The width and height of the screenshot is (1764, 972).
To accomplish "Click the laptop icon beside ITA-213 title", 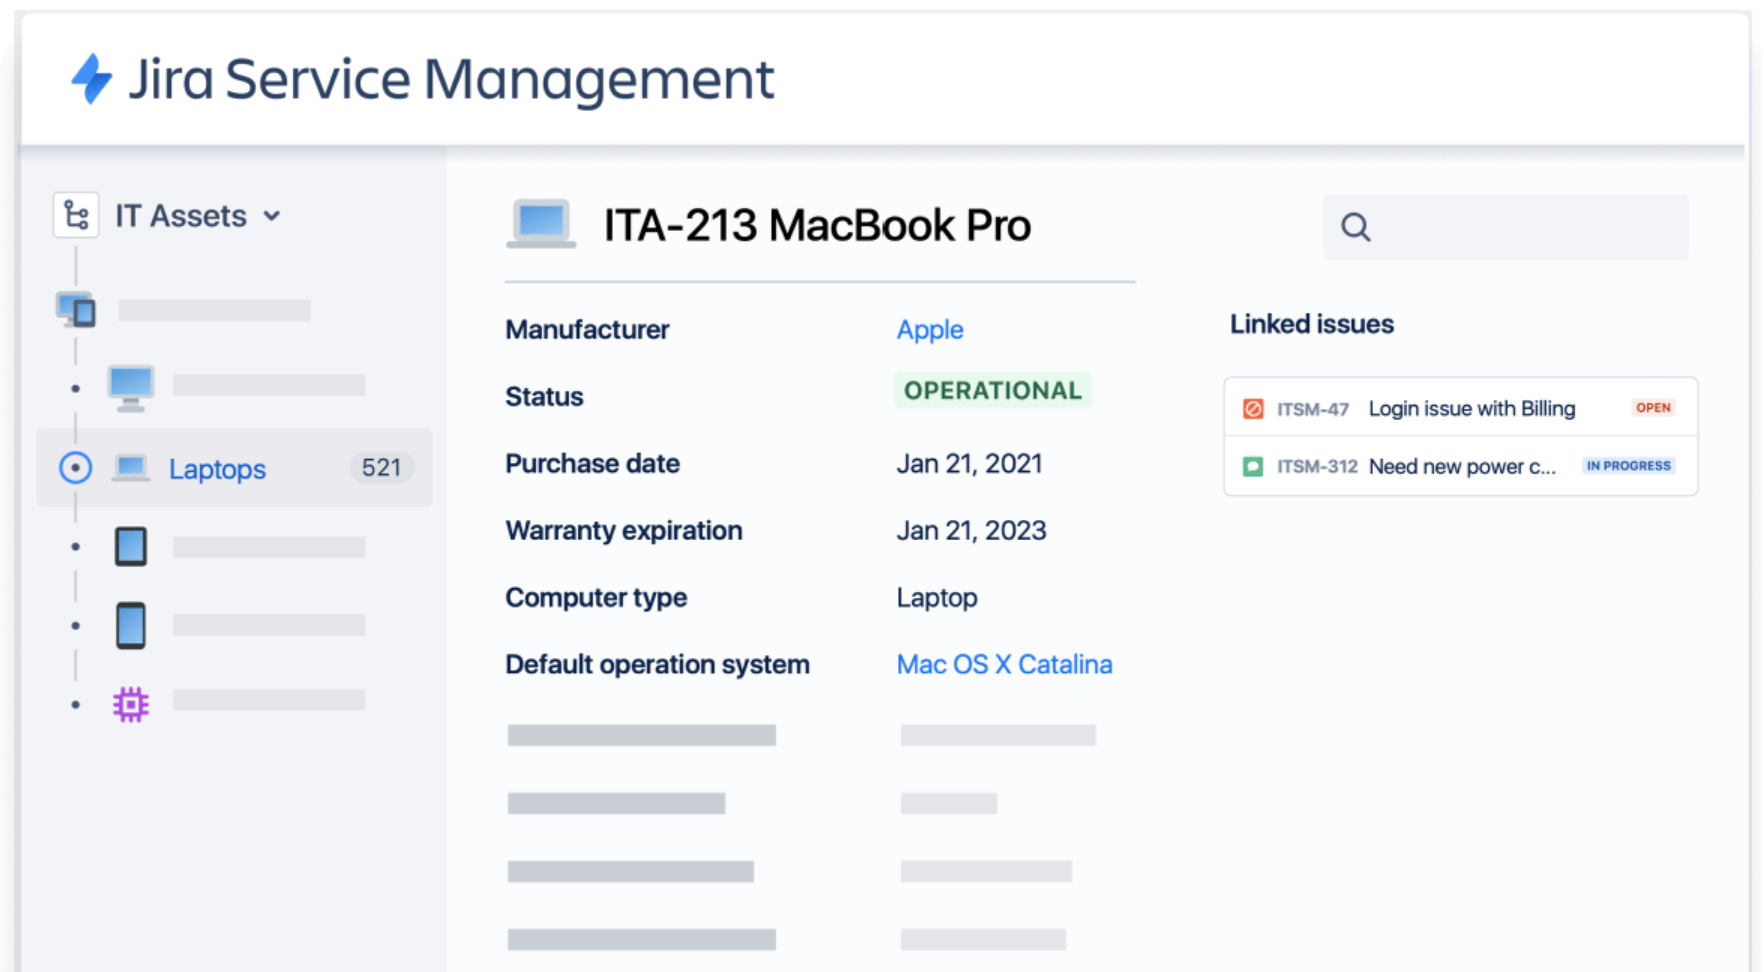I will (541, 224).
